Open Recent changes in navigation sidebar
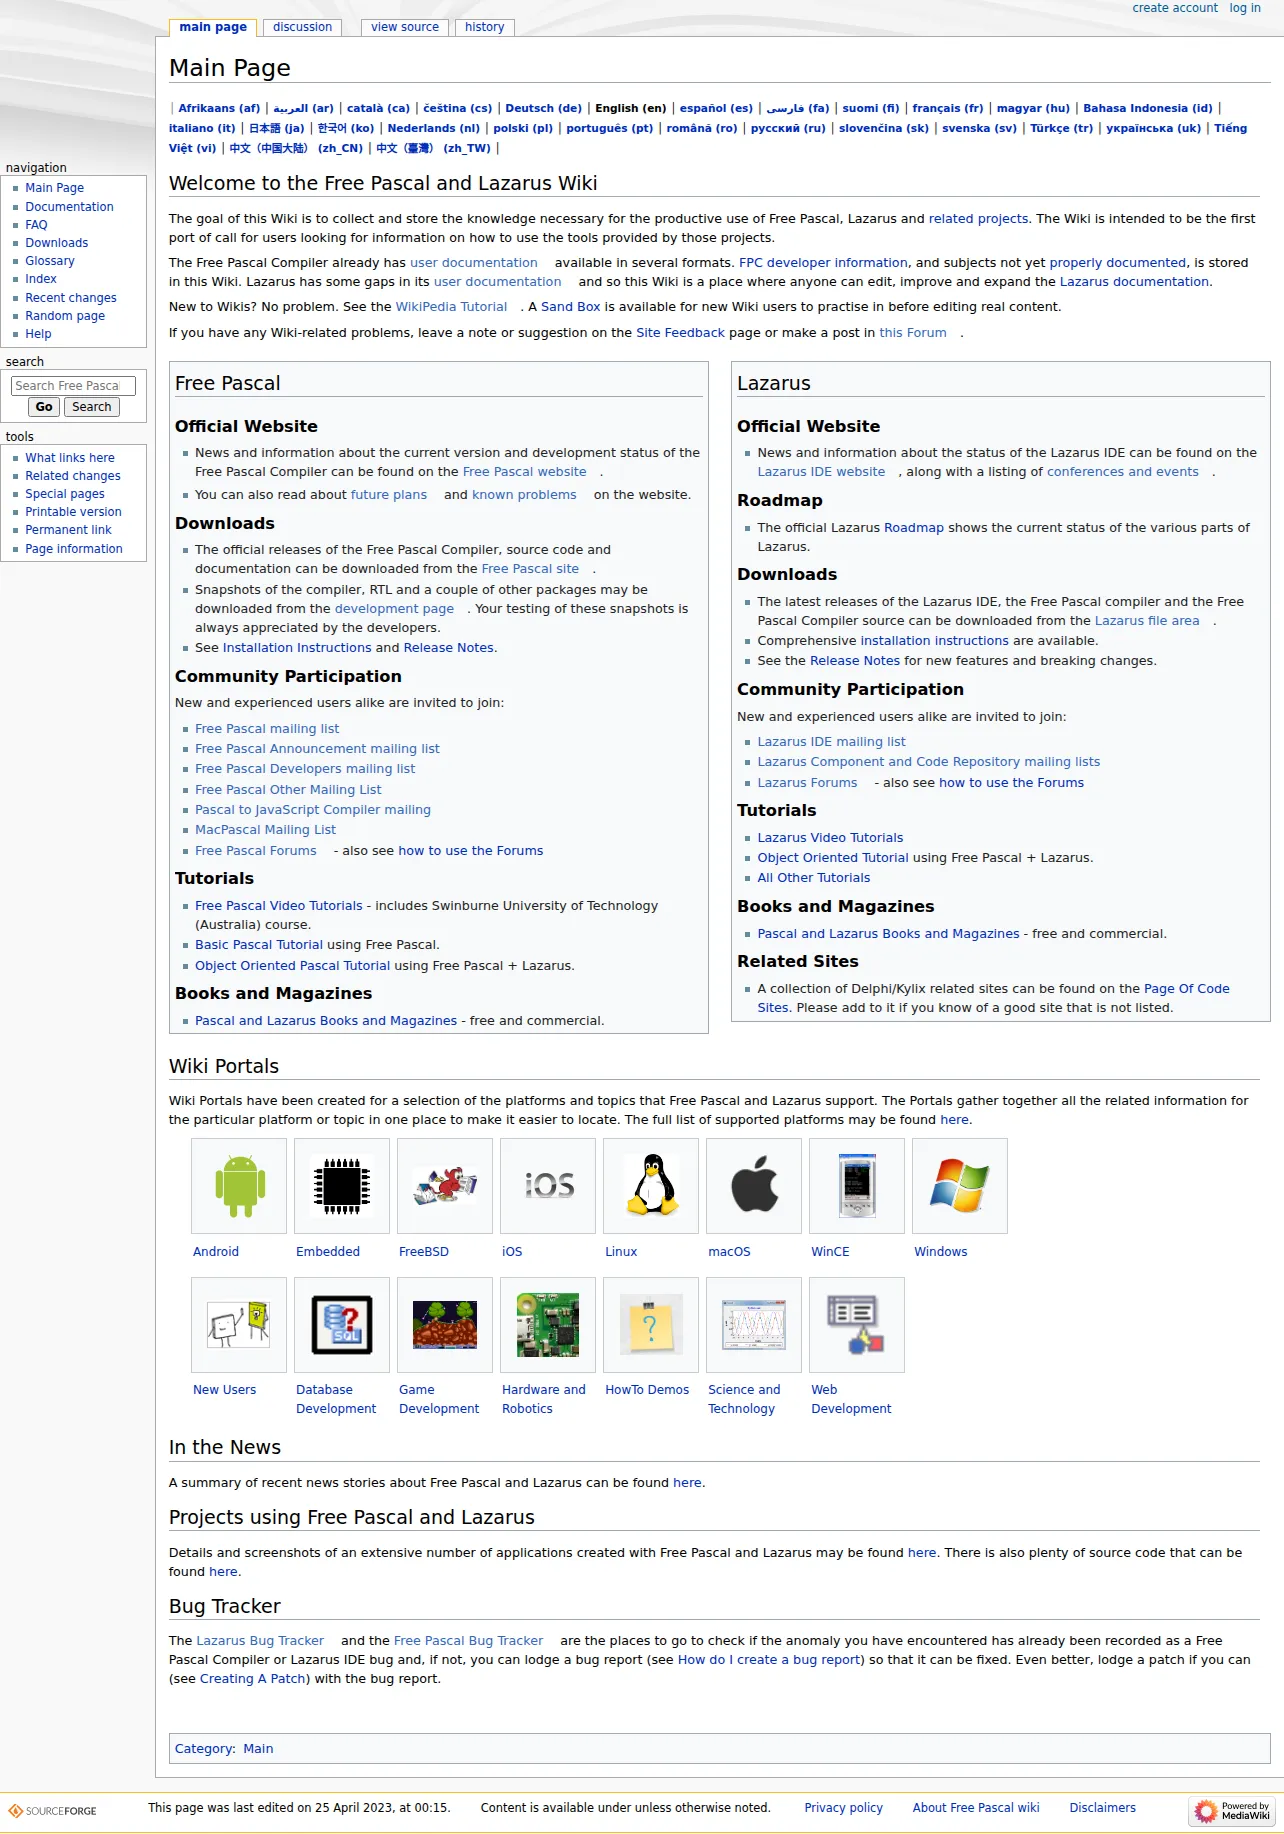 [x=71, y=298]
